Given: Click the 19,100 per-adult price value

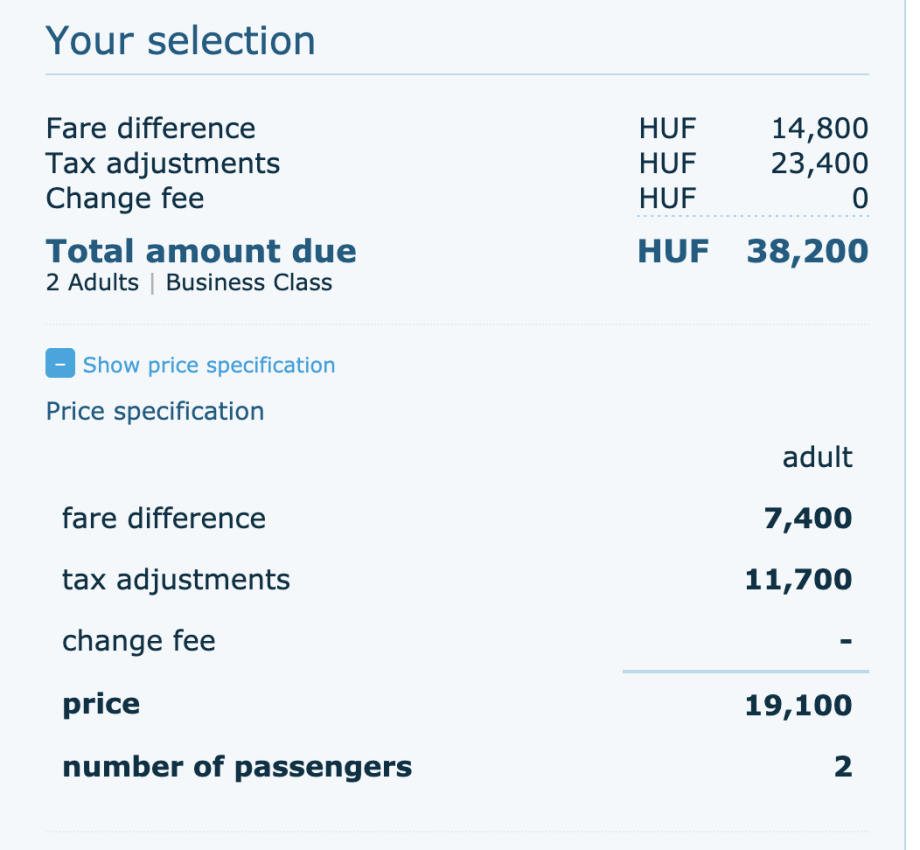Looking at the screenshot, I should click(x=798, y=705).
